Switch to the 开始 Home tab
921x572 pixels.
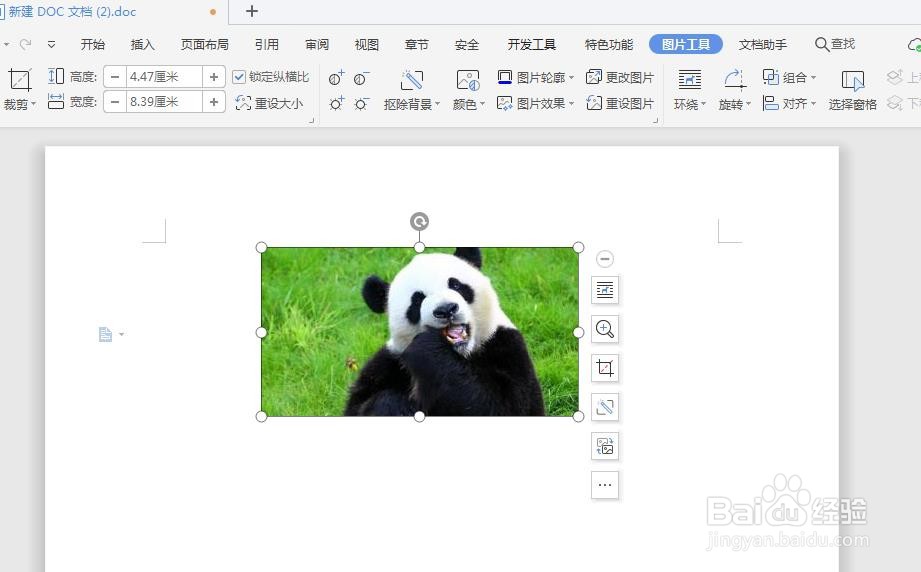pyautogui.click(x=93, y=44)
